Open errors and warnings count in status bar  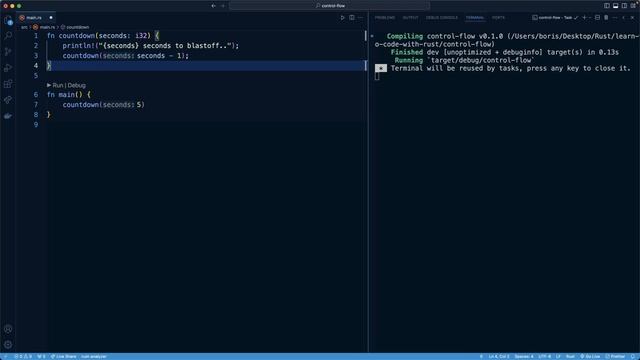23,356
